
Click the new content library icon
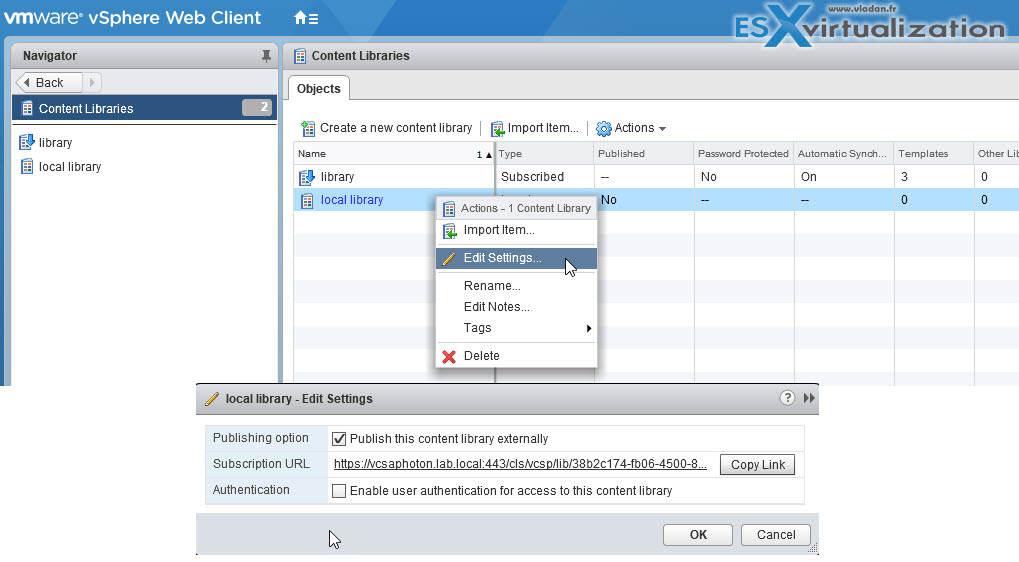pyautogui.click(x=308, y=129)
